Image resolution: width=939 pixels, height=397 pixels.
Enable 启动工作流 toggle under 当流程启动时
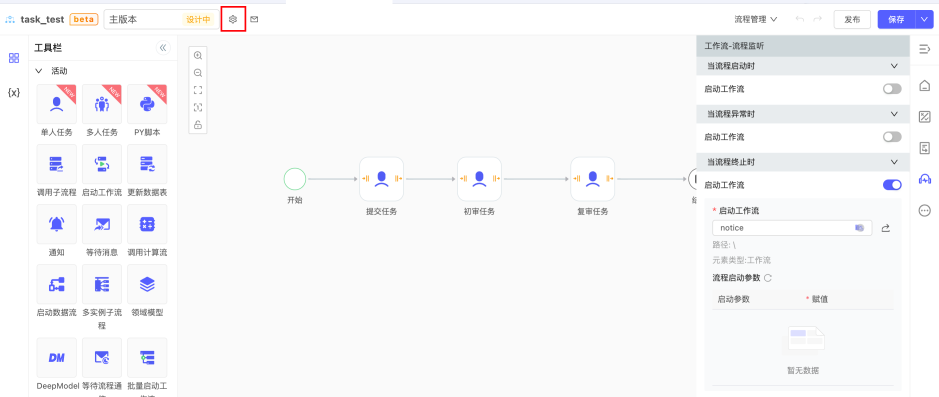(892, 89)
